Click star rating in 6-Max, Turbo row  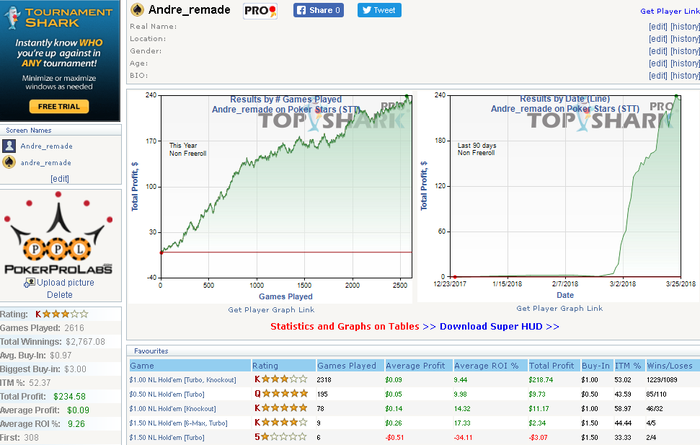click(x=281, y=422)
